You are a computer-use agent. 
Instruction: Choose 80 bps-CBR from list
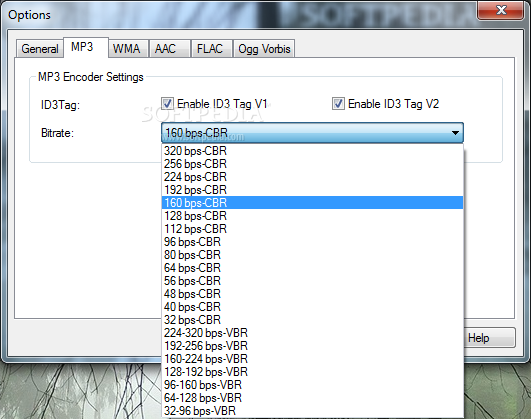tap(312, 255)
